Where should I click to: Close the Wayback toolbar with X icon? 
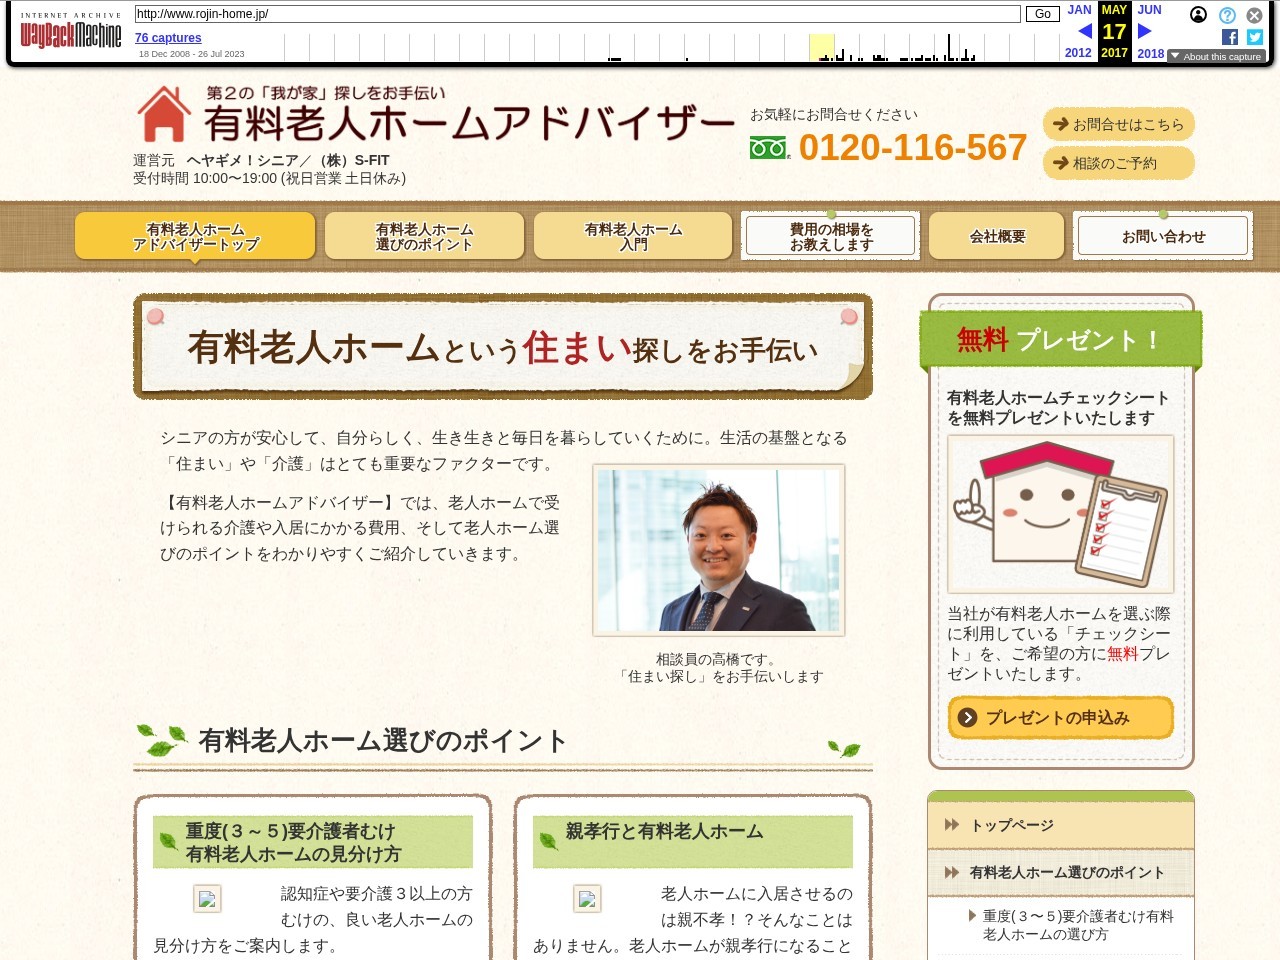pos(1254,15)
